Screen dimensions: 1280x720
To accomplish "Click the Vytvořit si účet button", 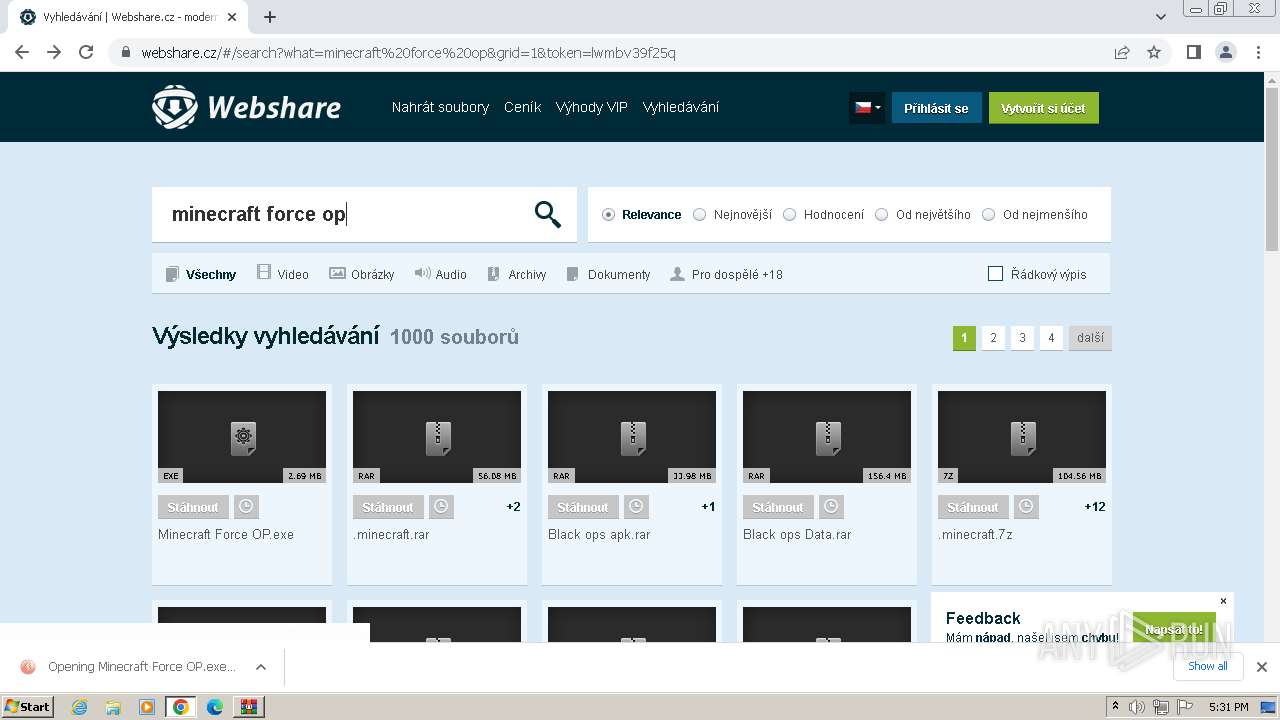I will pyautogui.click(x=1043, y=108).
